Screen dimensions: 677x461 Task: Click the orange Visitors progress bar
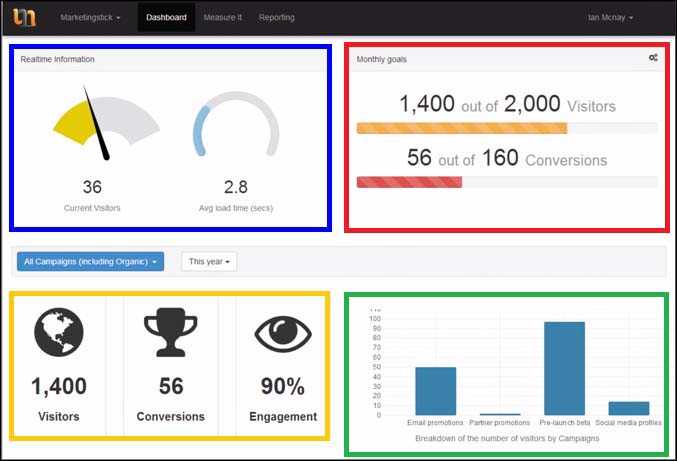pos(462,128)
